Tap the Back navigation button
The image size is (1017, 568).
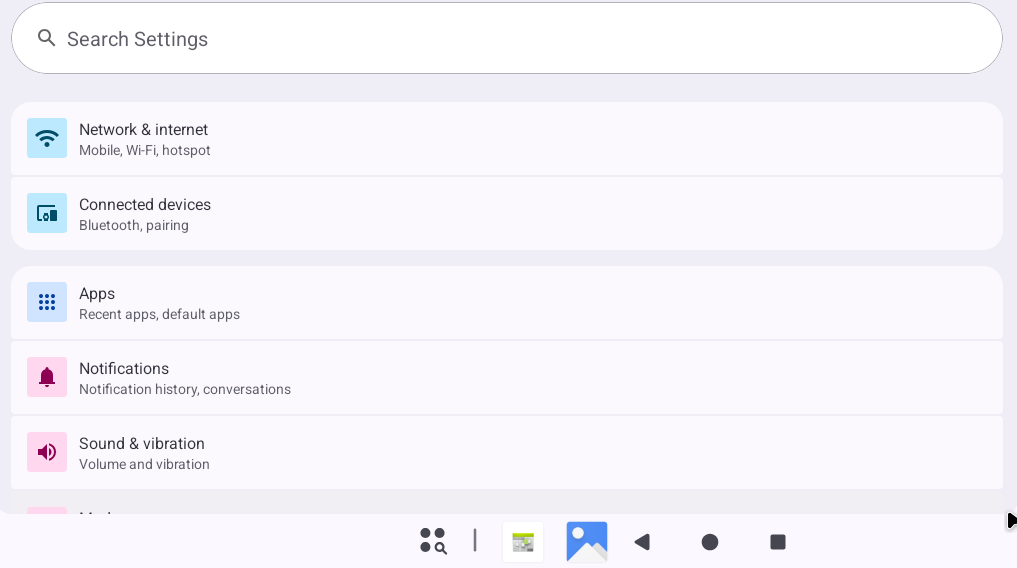tap(642, 542)
